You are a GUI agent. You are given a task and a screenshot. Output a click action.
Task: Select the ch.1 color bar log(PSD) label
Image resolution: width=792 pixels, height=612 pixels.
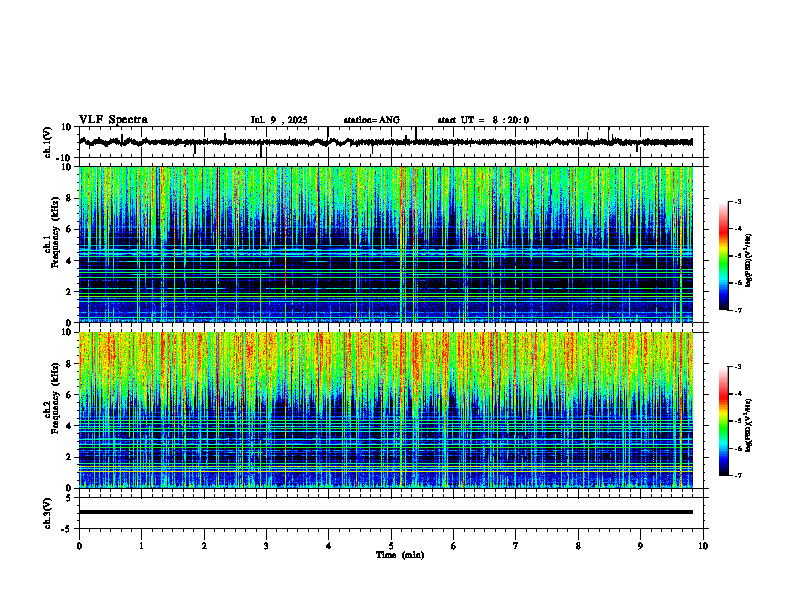pyautogui.click(x=749, y=261)
